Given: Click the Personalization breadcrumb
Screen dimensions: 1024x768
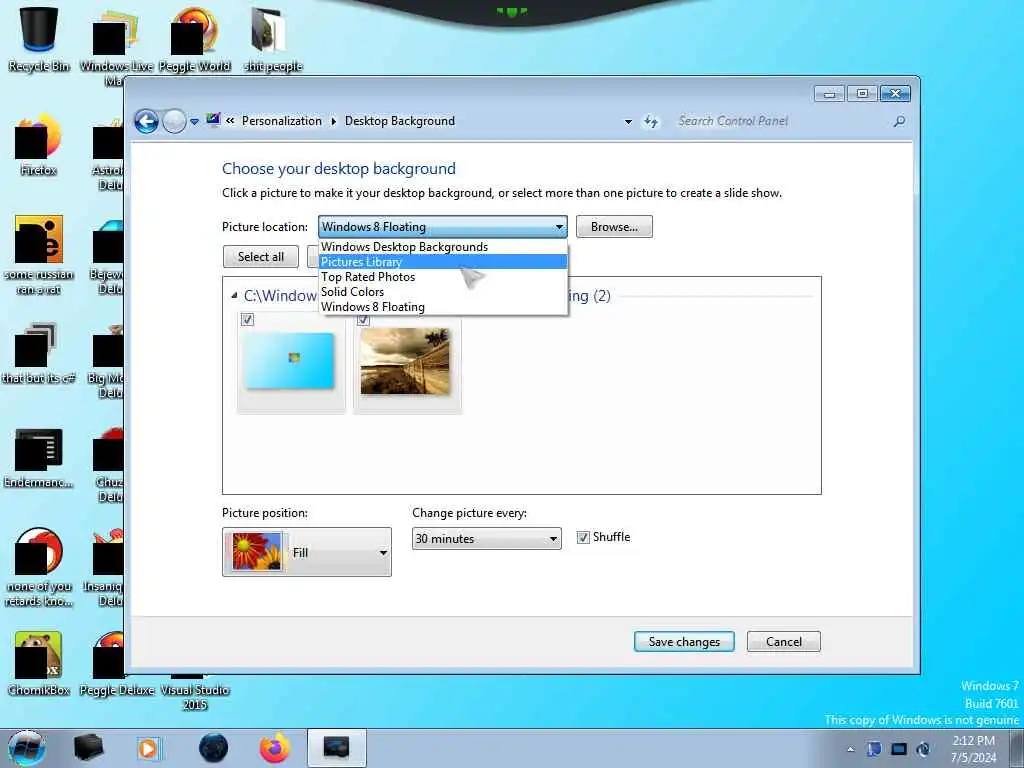Looking at the screenshot, I should click(x=281, y=121).
